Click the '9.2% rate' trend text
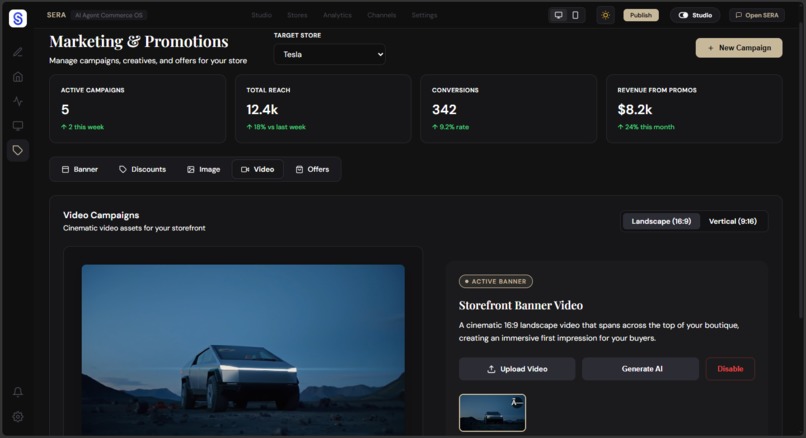 tap(450, 127)
